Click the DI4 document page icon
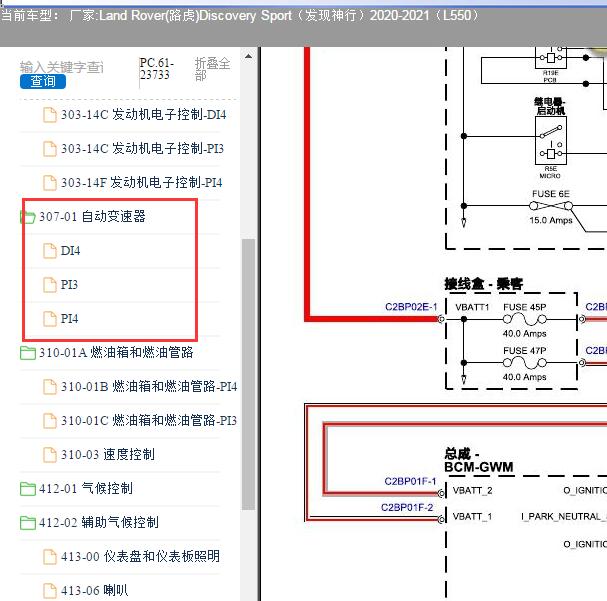This screenshot has height=601, width=607. [50, 251]
